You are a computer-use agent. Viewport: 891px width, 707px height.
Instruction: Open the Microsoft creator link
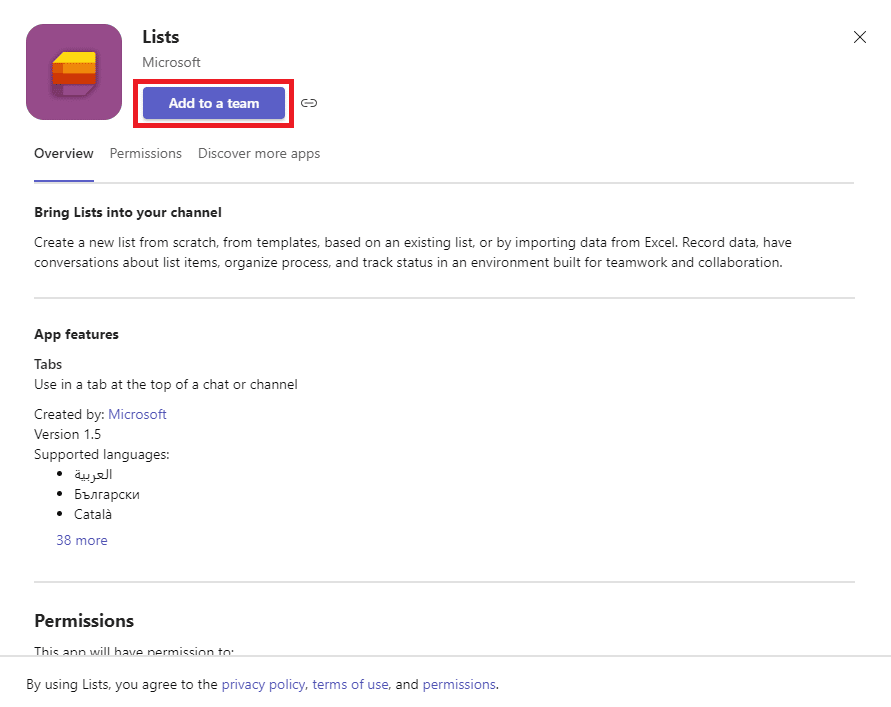[138, 414]
